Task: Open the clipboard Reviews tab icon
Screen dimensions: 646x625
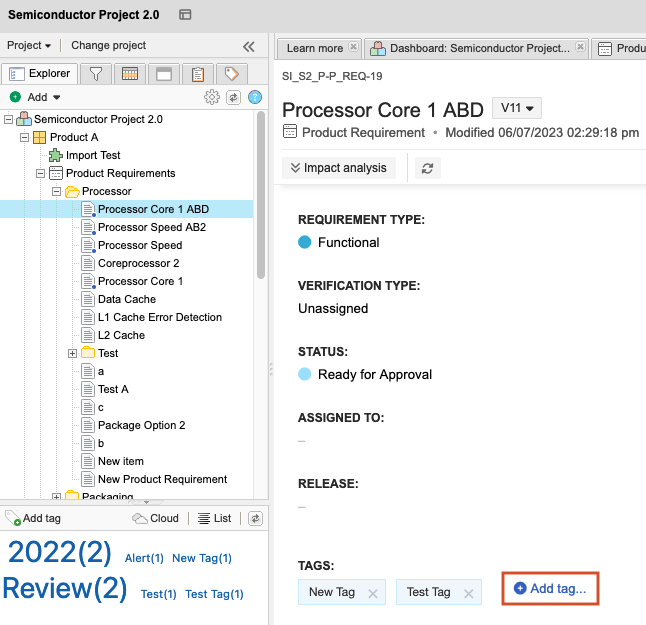Action: pos(198,74)
